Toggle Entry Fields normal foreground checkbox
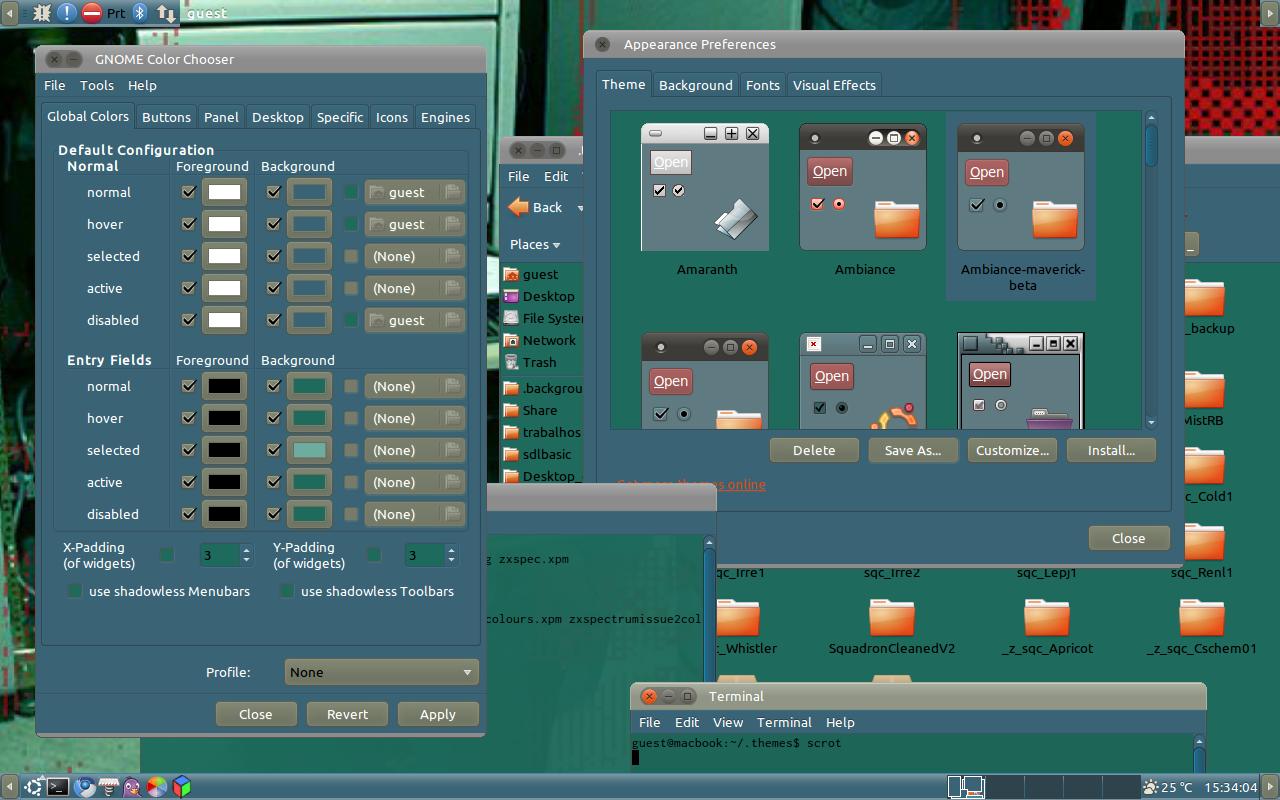The width and height of the screenshot is (1280, 800). (x=188, y=386)
